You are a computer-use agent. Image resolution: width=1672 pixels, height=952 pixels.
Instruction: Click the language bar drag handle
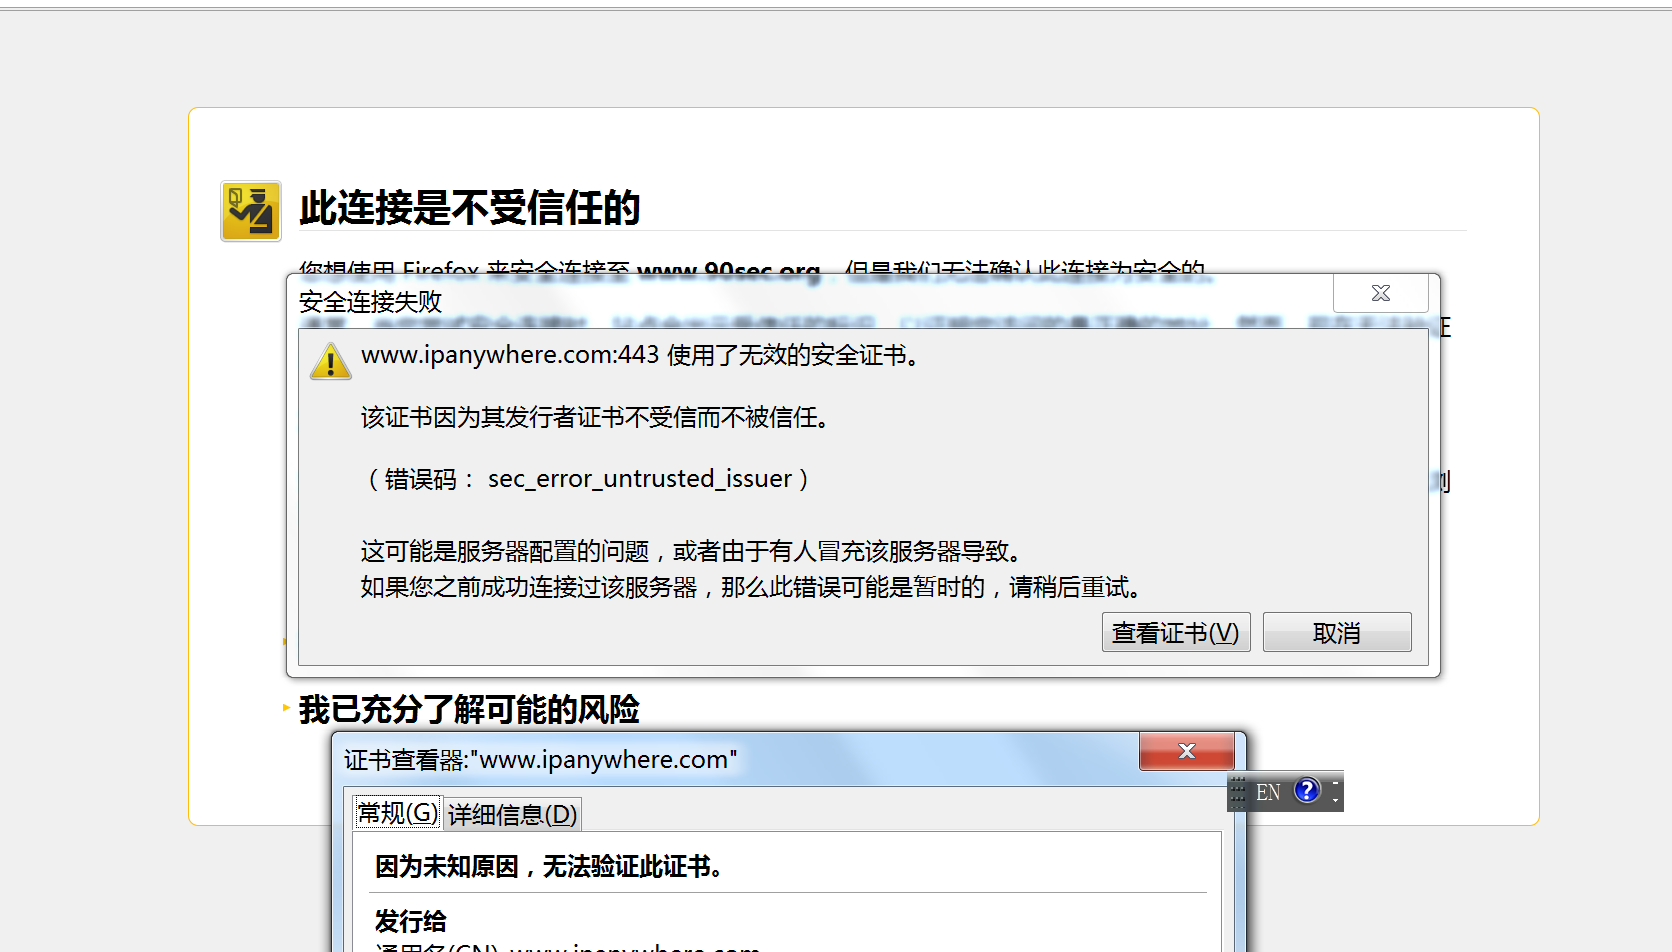click(x=1238, y=792)
